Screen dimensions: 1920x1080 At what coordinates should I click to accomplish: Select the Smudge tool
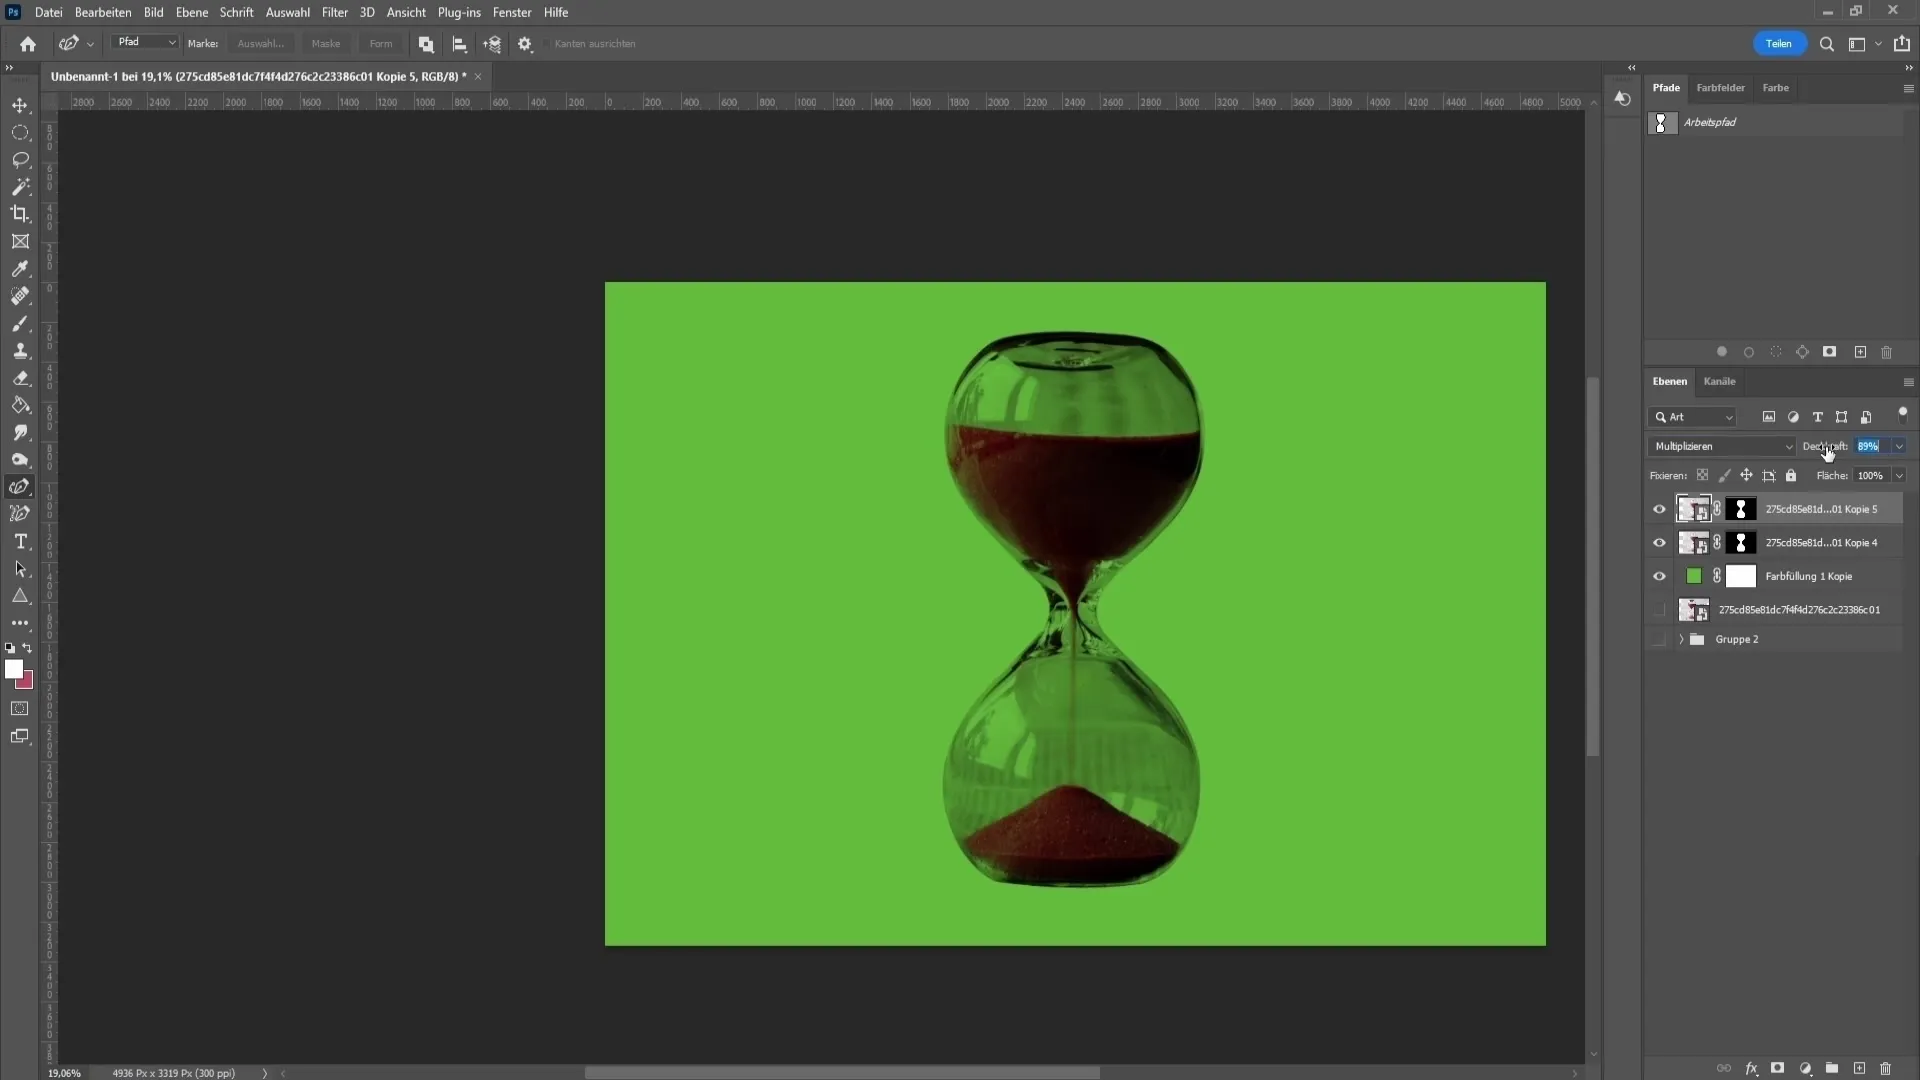pos(20,433)
